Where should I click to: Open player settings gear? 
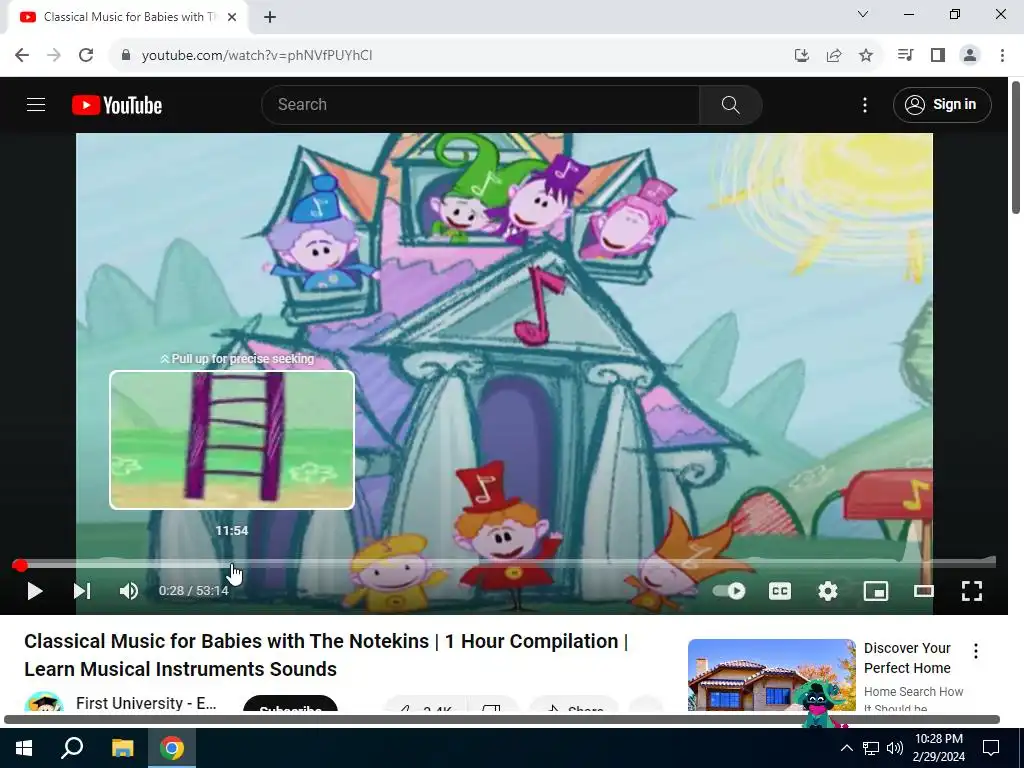(x=827, y=591)
